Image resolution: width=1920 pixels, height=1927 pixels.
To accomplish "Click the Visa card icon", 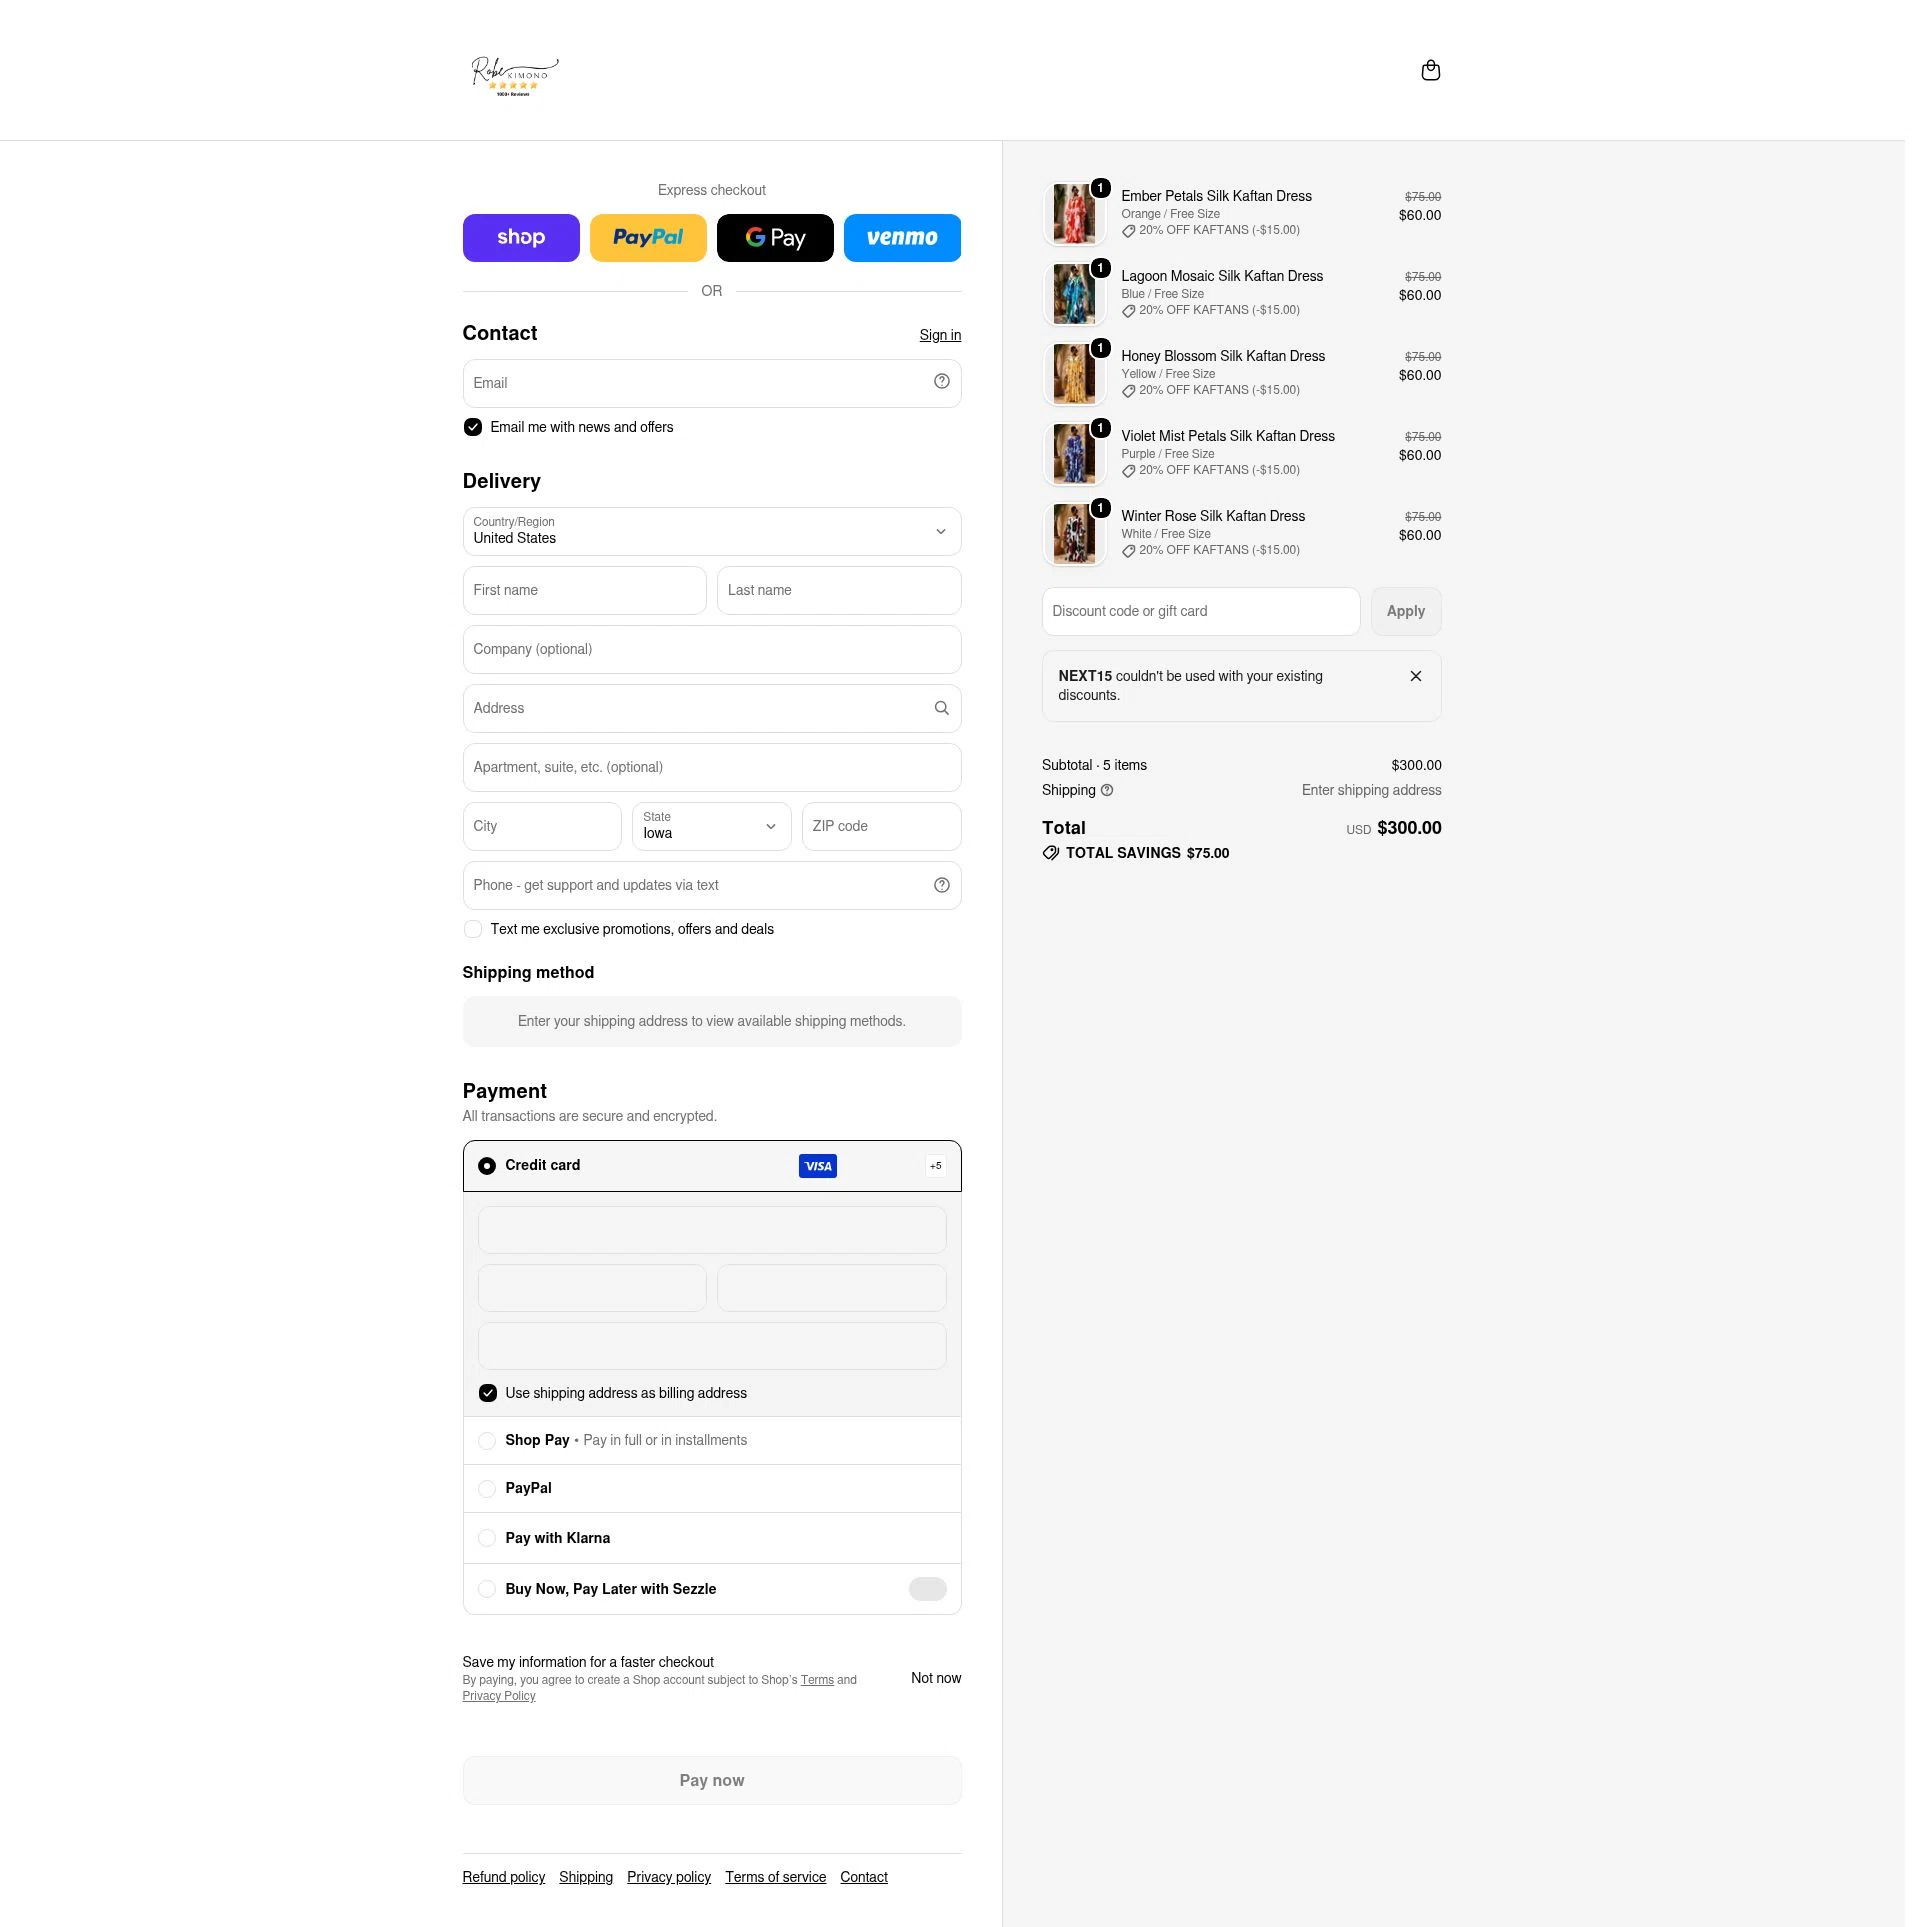I will pos(817,1166).
